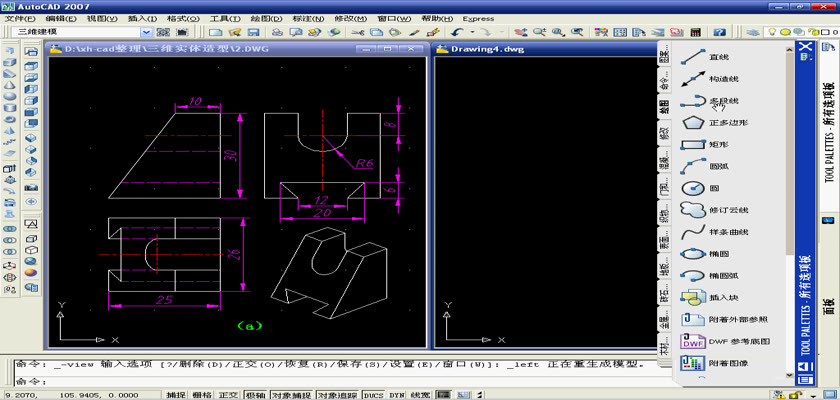The image size is (840, 400).
Task: Toggle 对象捕捉 object snap in status bar
Action: 291,395
